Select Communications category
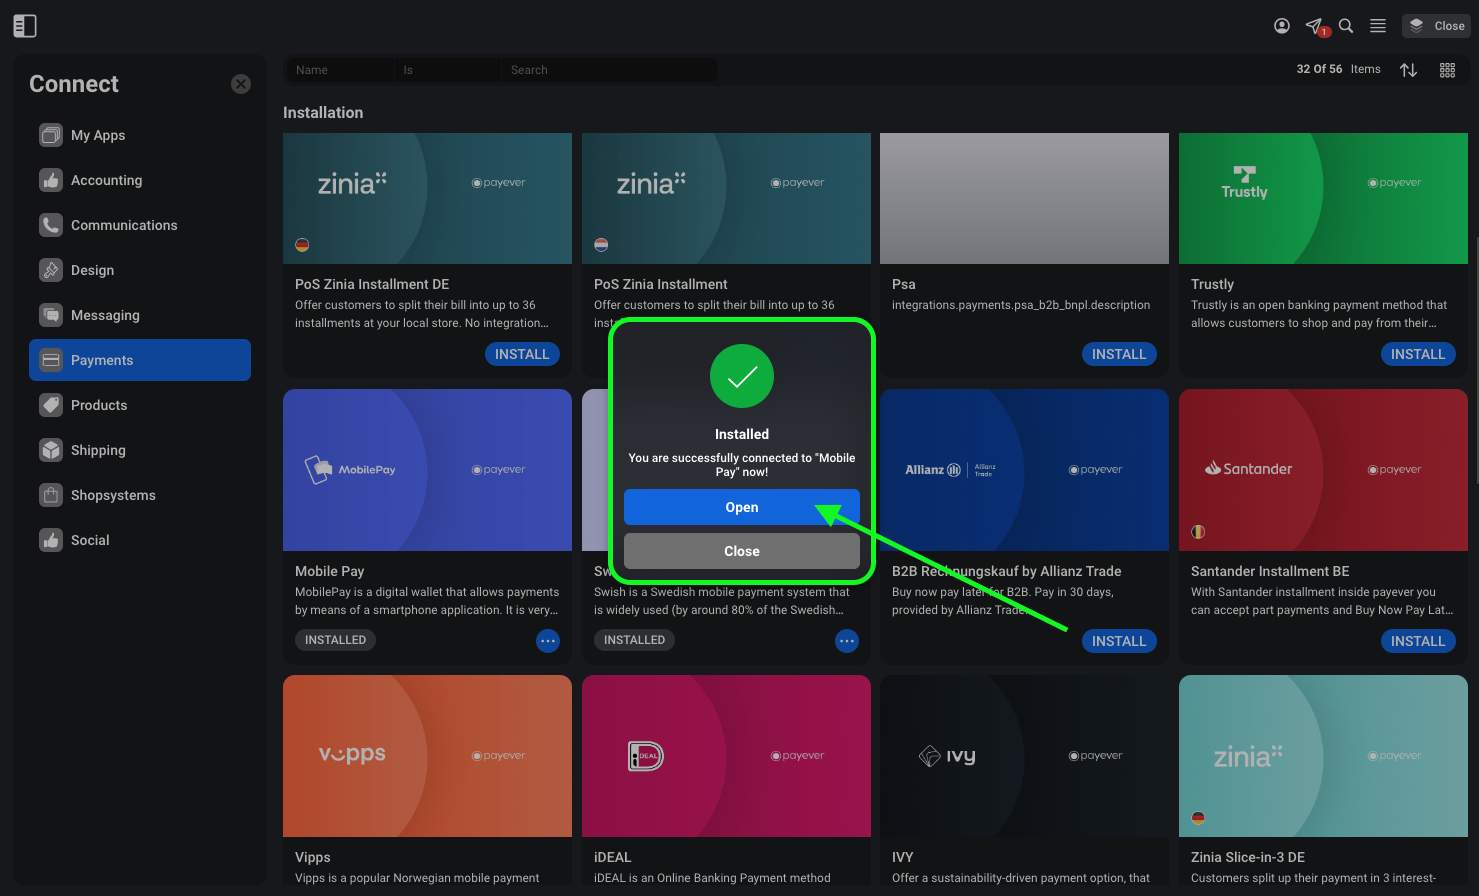 tap(140, 225)
